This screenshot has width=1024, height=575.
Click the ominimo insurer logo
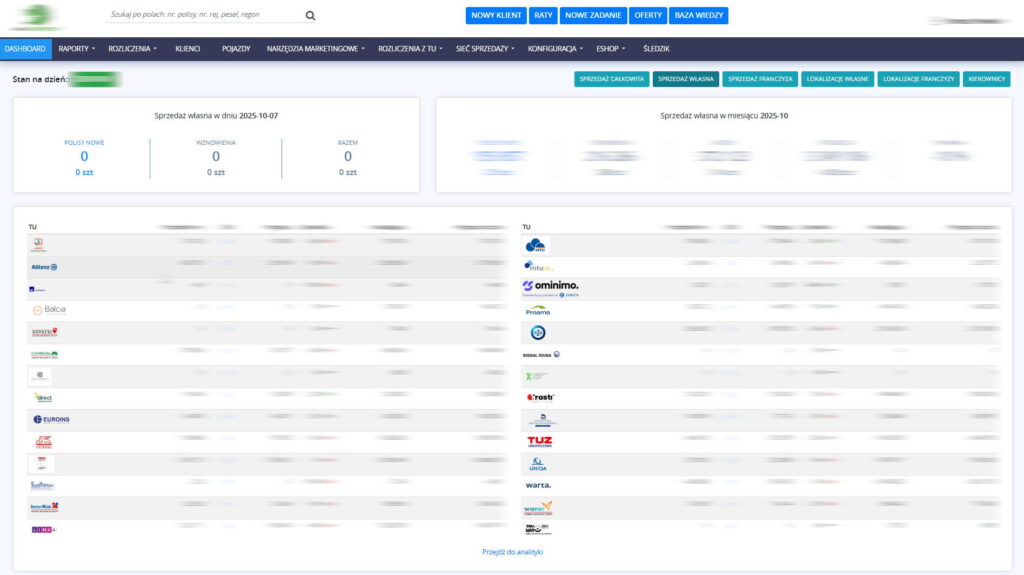[550, 287]
